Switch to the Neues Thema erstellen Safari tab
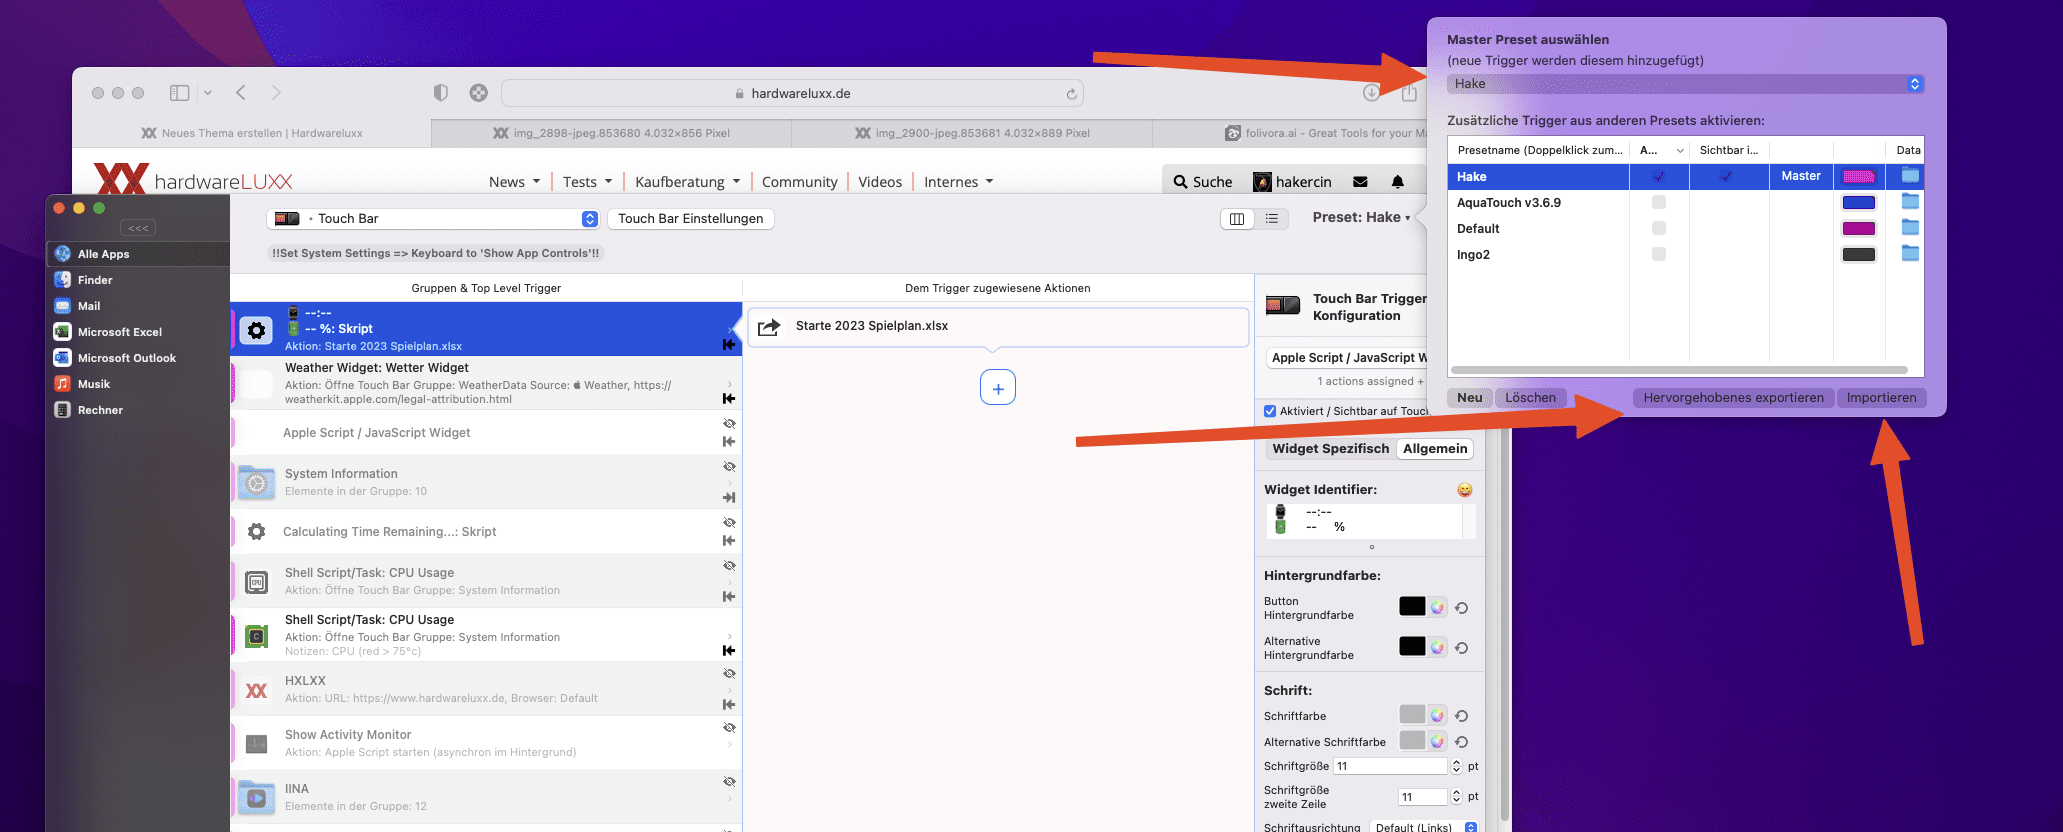The image size is (2063, 832). [252, 133]
